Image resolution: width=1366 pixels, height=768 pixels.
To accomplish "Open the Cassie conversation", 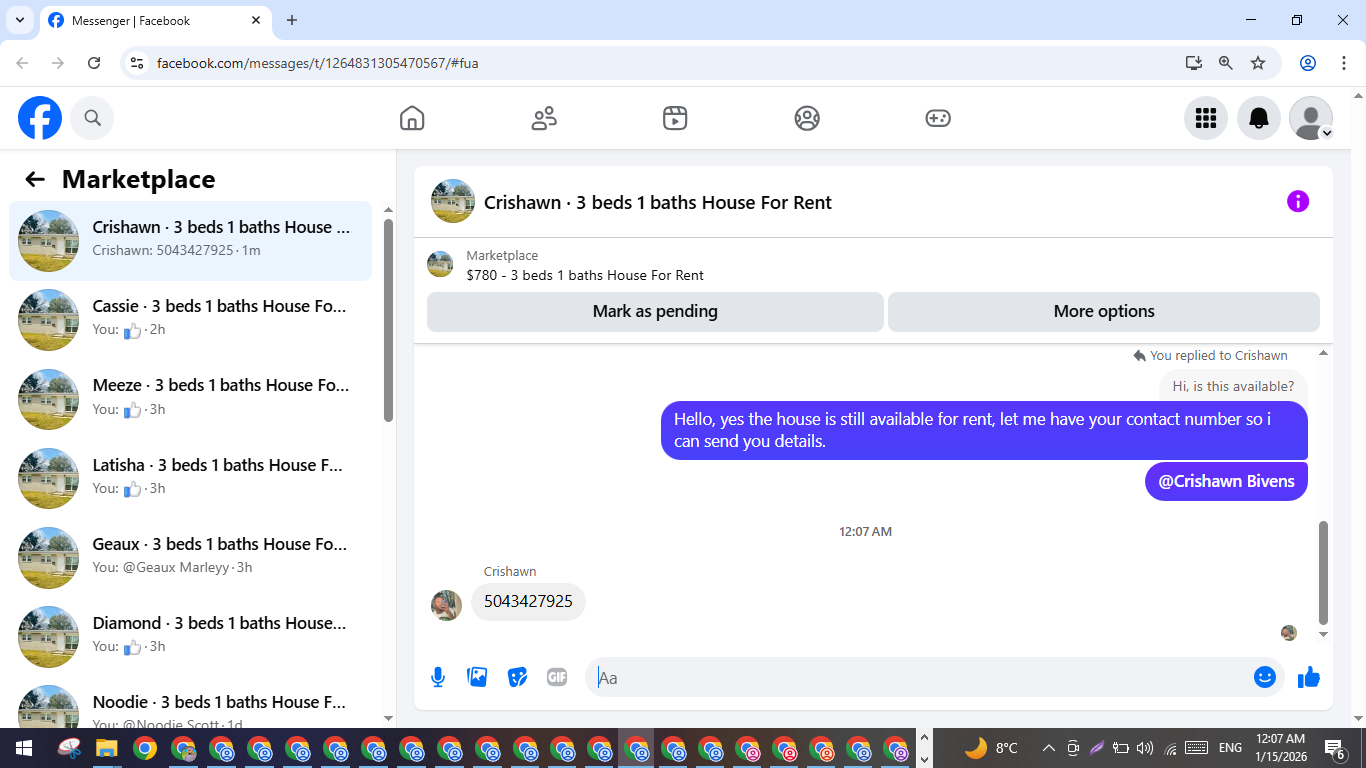I will click(x=190, y=320).
